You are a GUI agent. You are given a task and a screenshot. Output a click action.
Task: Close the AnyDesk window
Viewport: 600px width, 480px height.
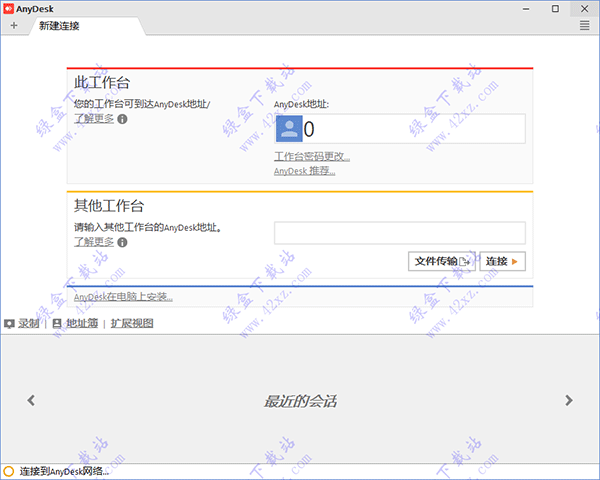pos(584,9)
